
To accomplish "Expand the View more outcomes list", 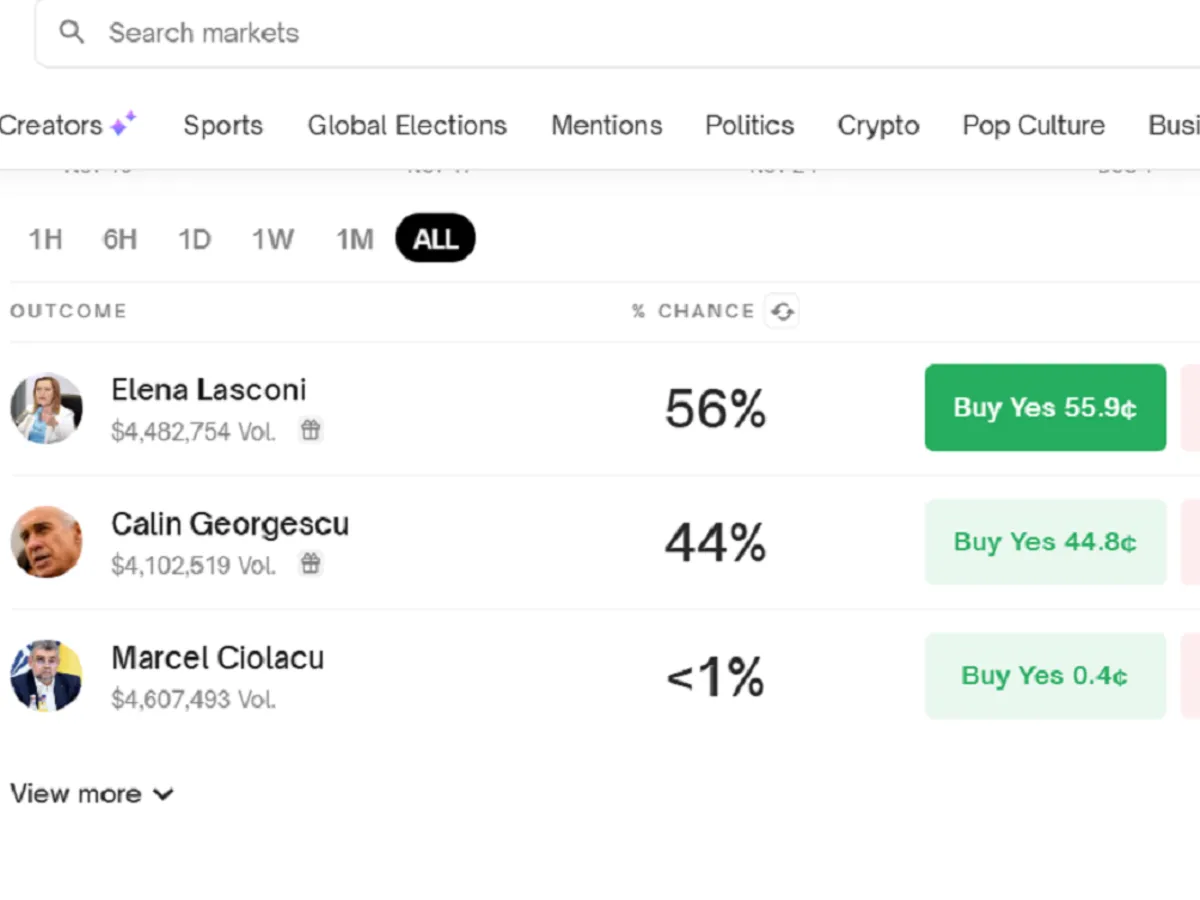I will (x=91, y=794).
